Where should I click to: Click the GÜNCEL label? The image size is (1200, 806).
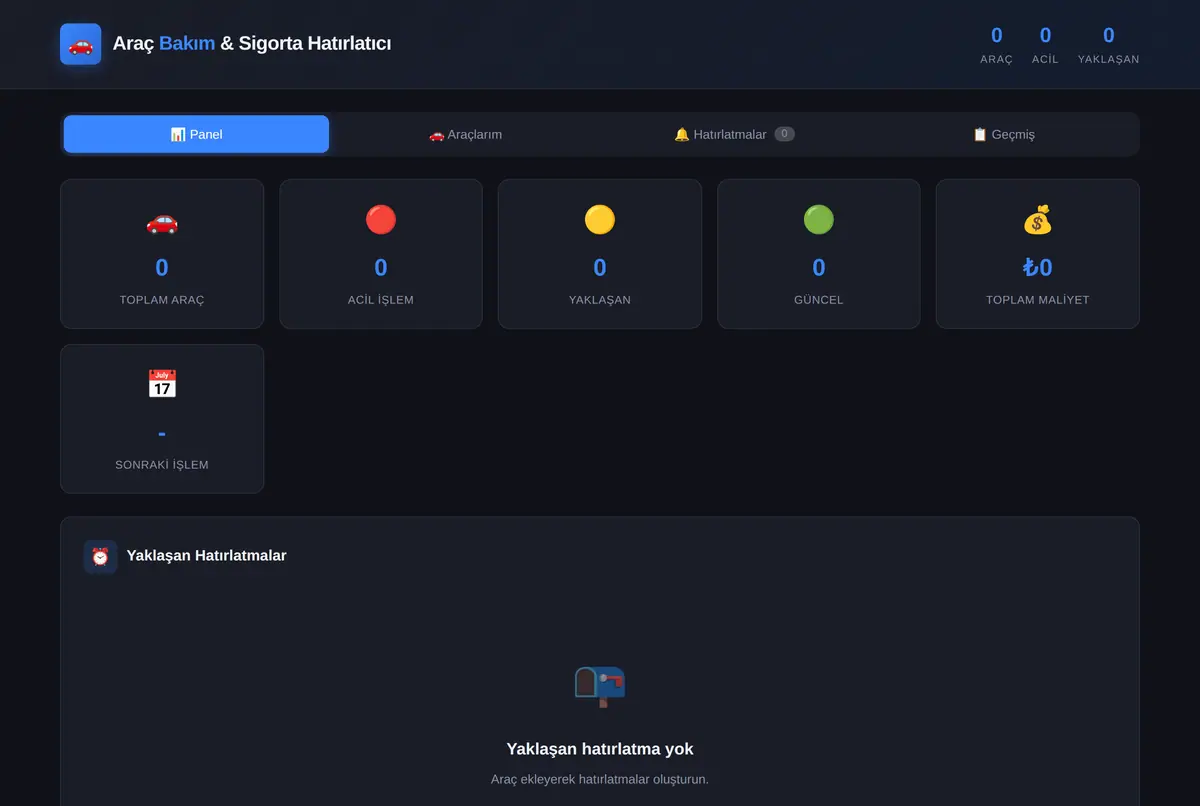819,300
